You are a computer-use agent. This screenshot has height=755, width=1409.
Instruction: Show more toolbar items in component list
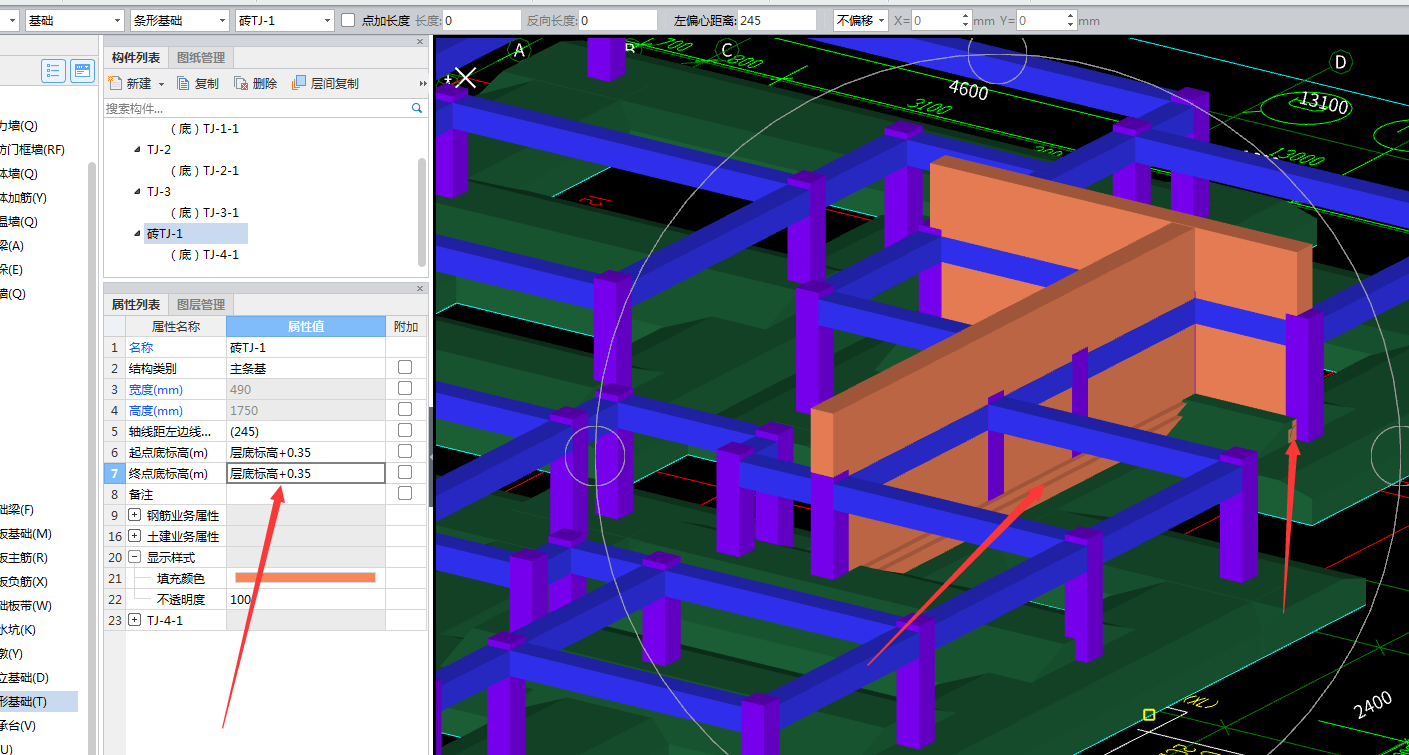[x=423, y=84]
